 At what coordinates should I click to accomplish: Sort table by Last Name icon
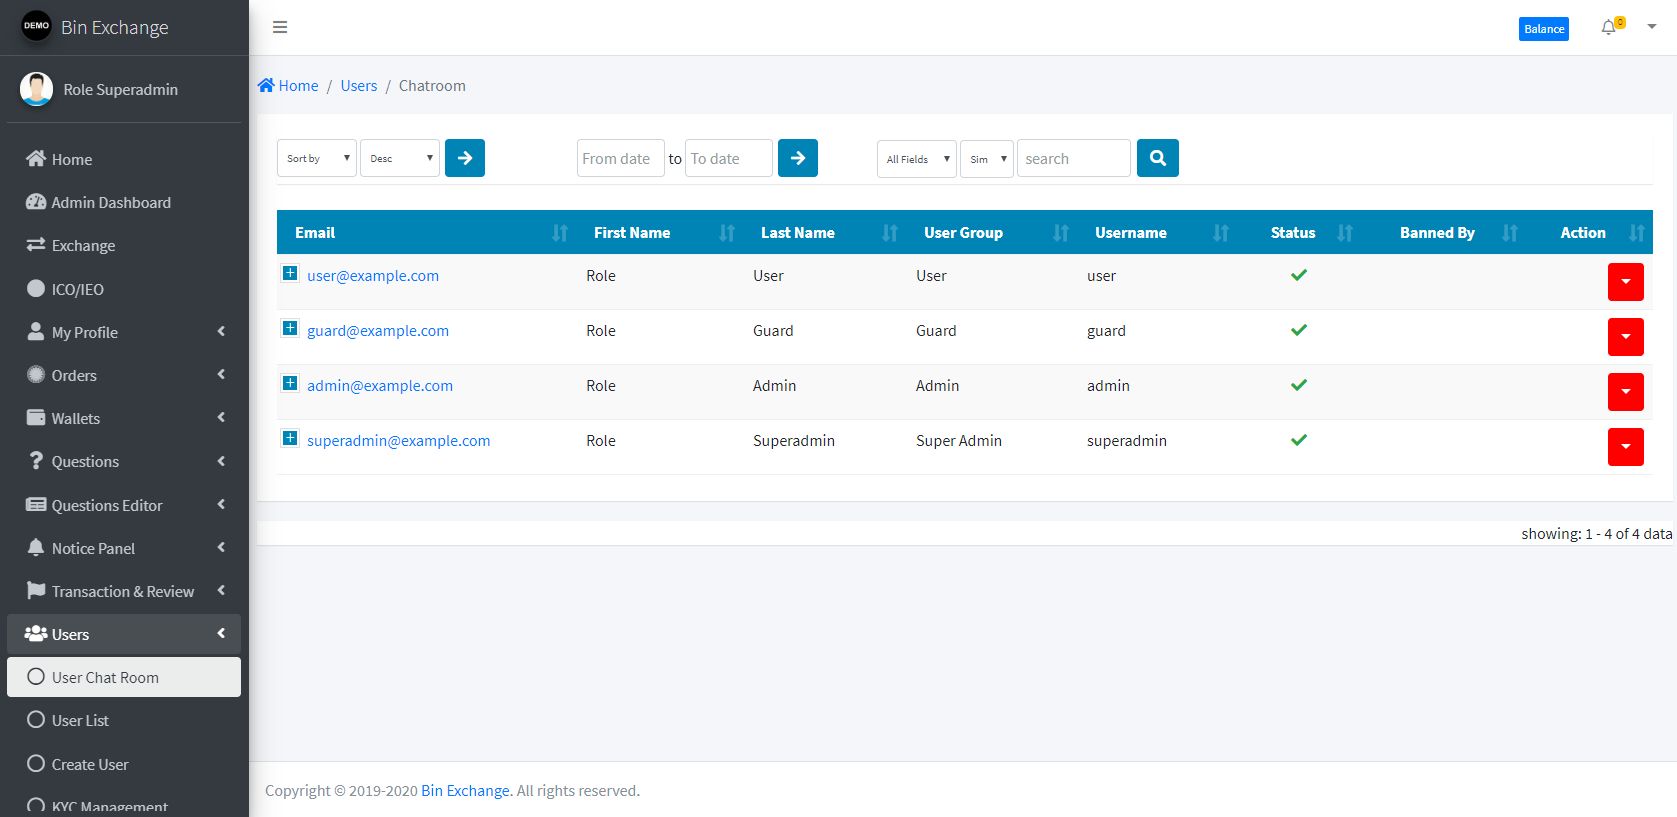pos(890,233)
